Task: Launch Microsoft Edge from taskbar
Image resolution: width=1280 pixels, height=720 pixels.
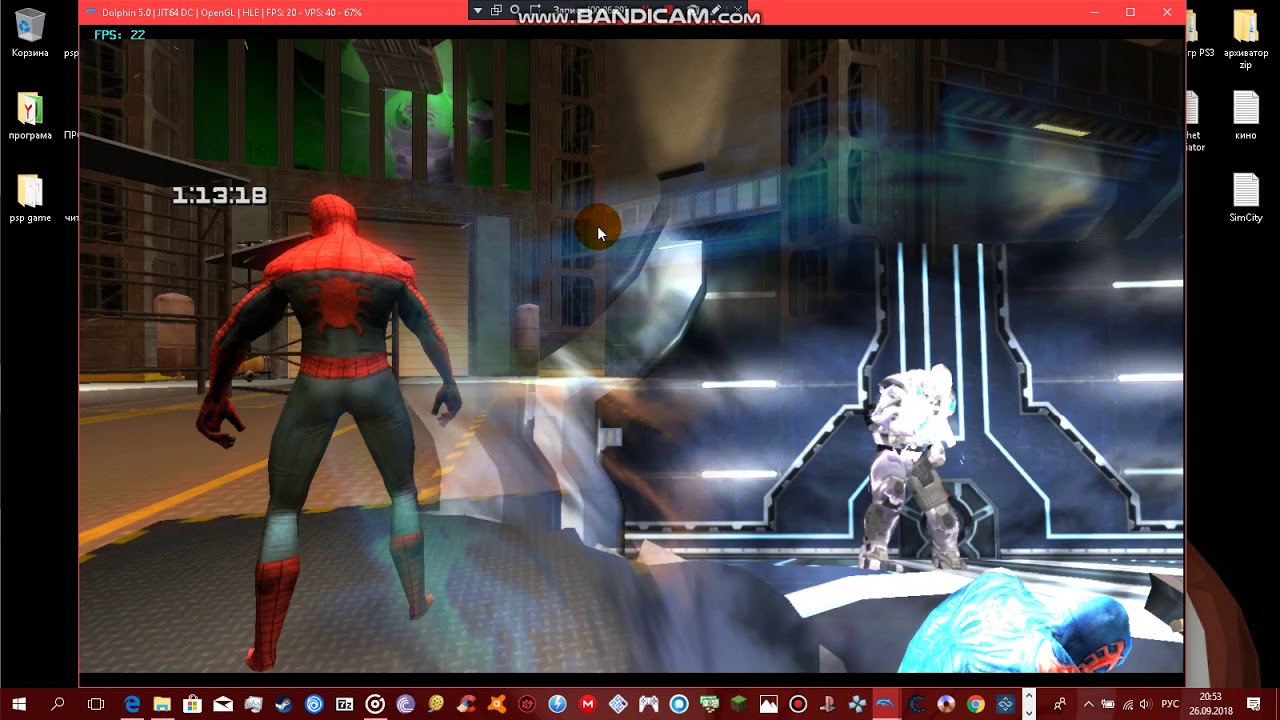Action: coord(132,704)
